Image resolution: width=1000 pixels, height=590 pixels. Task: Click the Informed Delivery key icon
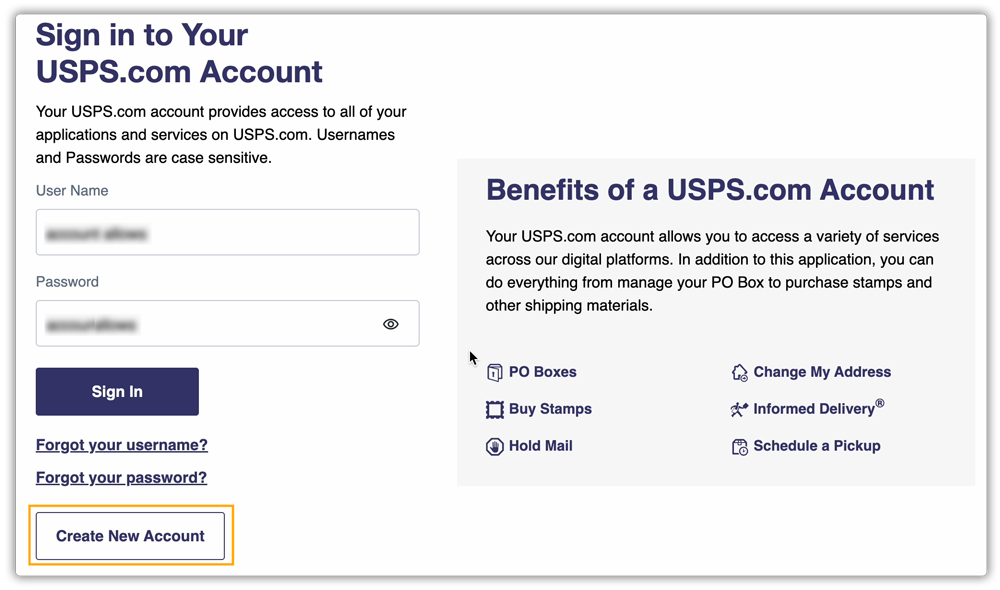click(737, 409)
